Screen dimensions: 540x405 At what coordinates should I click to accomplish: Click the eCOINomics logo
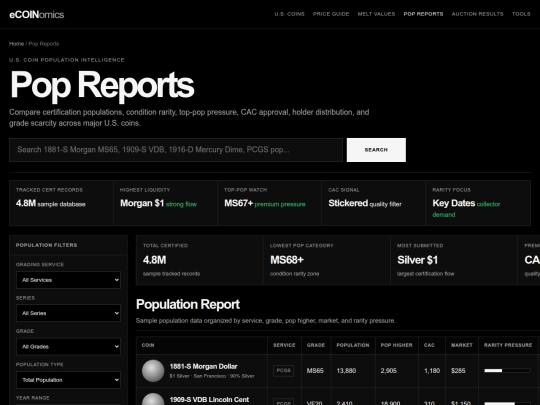(x=37, y=14)
